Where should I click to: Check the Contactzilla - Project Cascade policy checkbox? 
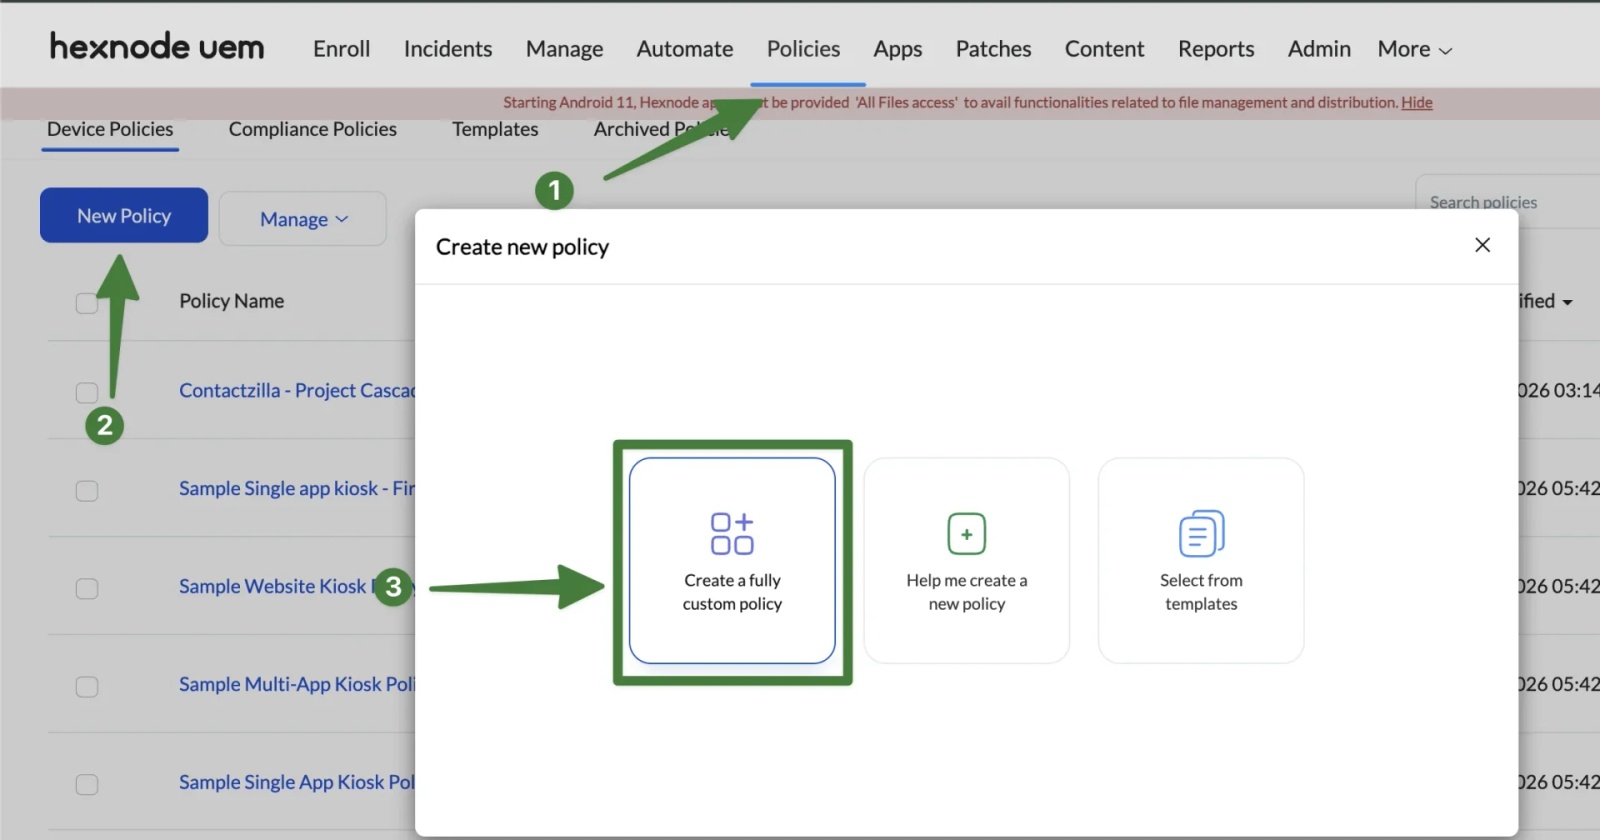pos(87,392)
